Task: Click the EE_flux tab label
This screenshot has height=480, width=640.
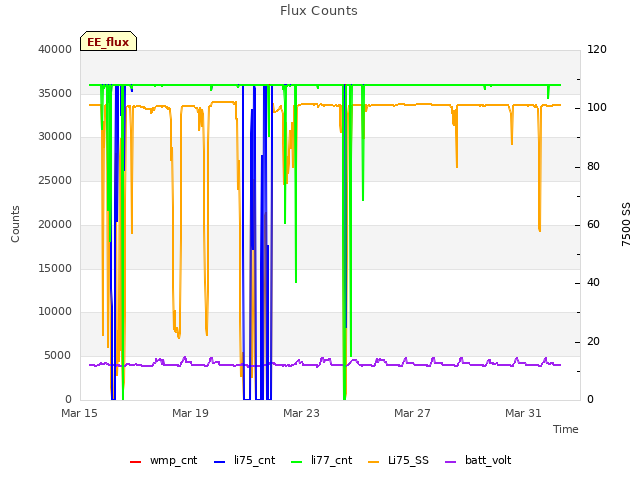Action: tap(108, 42)
